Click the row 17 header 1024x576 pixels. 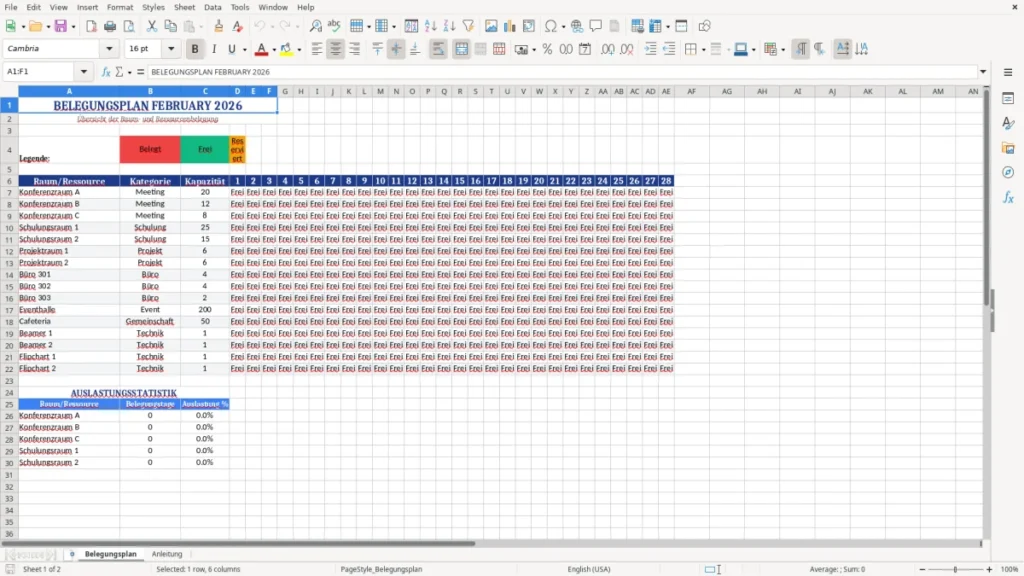pos(9,310)
